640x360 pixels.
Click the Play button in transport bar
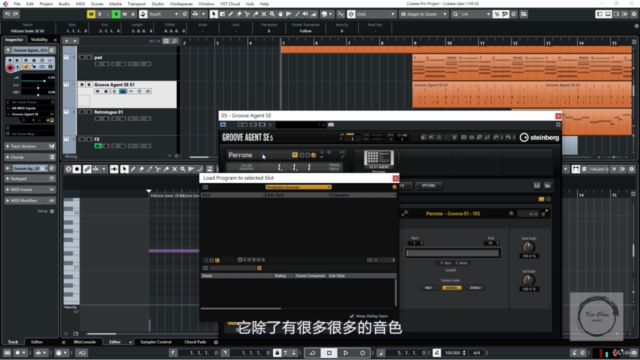click(x=346, y=353)
